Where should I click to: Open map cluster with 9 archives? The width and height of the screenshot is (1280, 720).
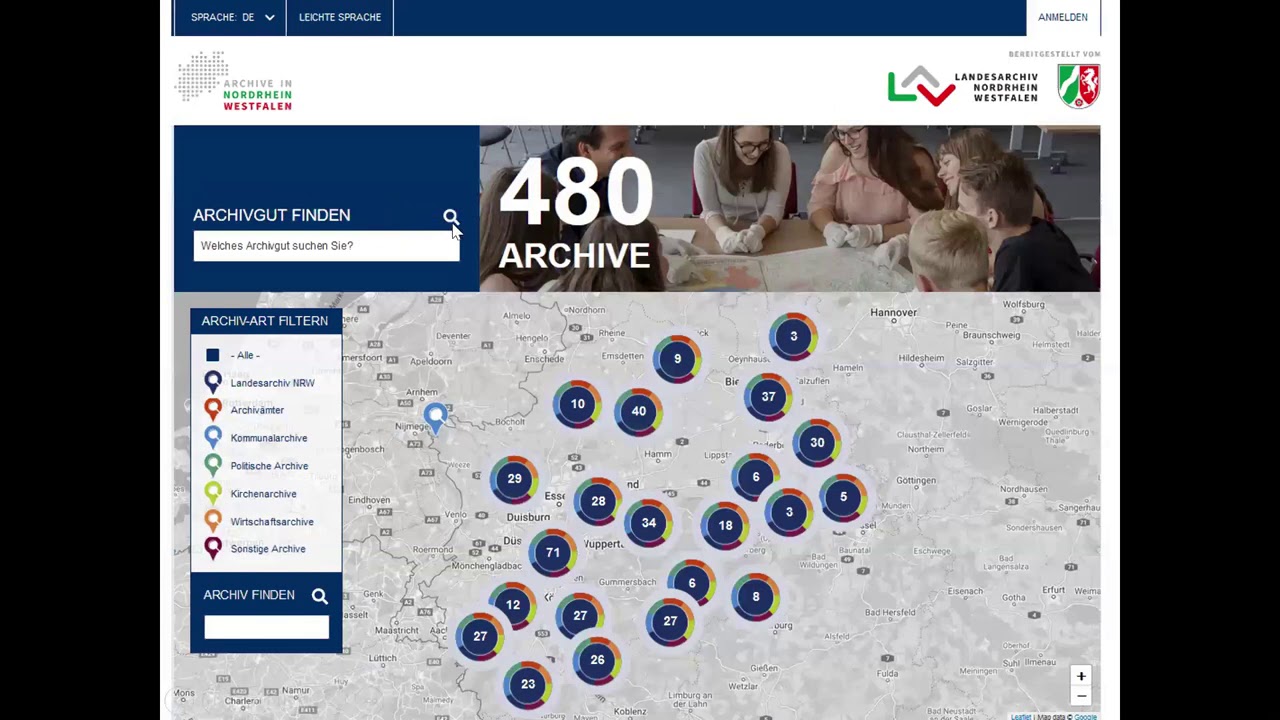point(677,359)
